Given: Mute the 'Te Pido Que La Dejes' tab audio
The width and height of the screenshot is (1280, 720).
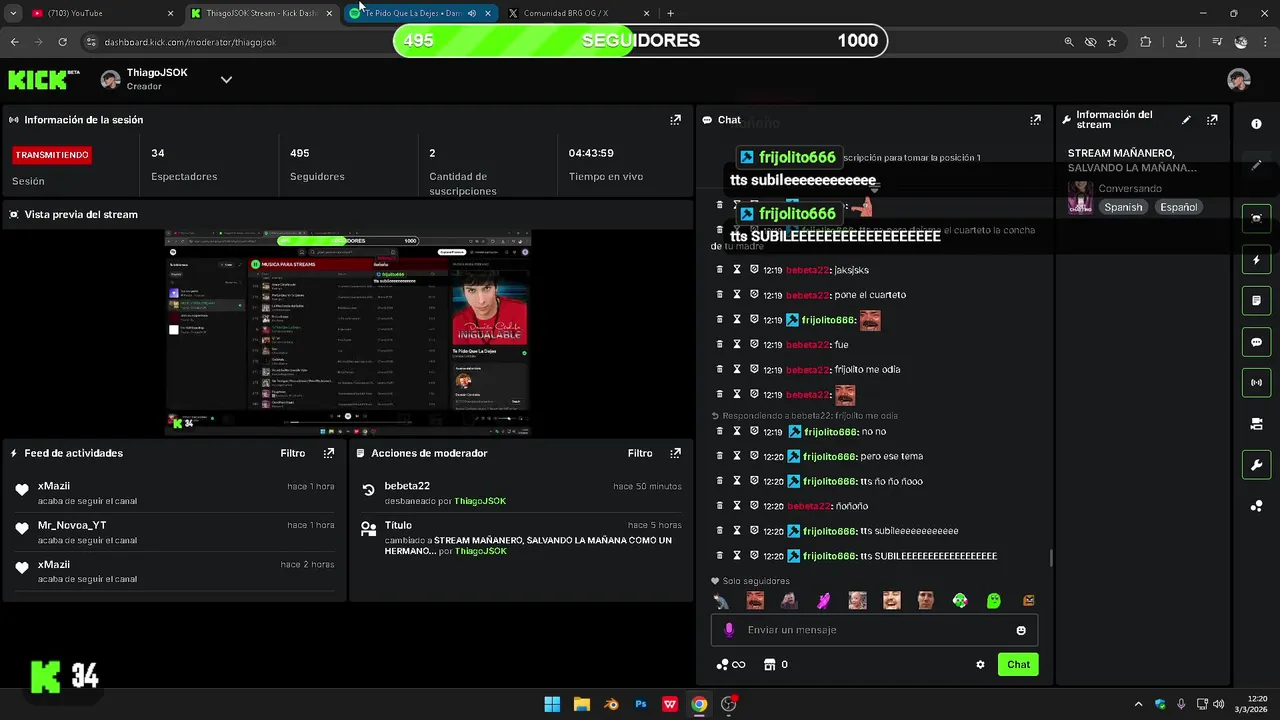Looking at the screenshot, I should [472, 14].
